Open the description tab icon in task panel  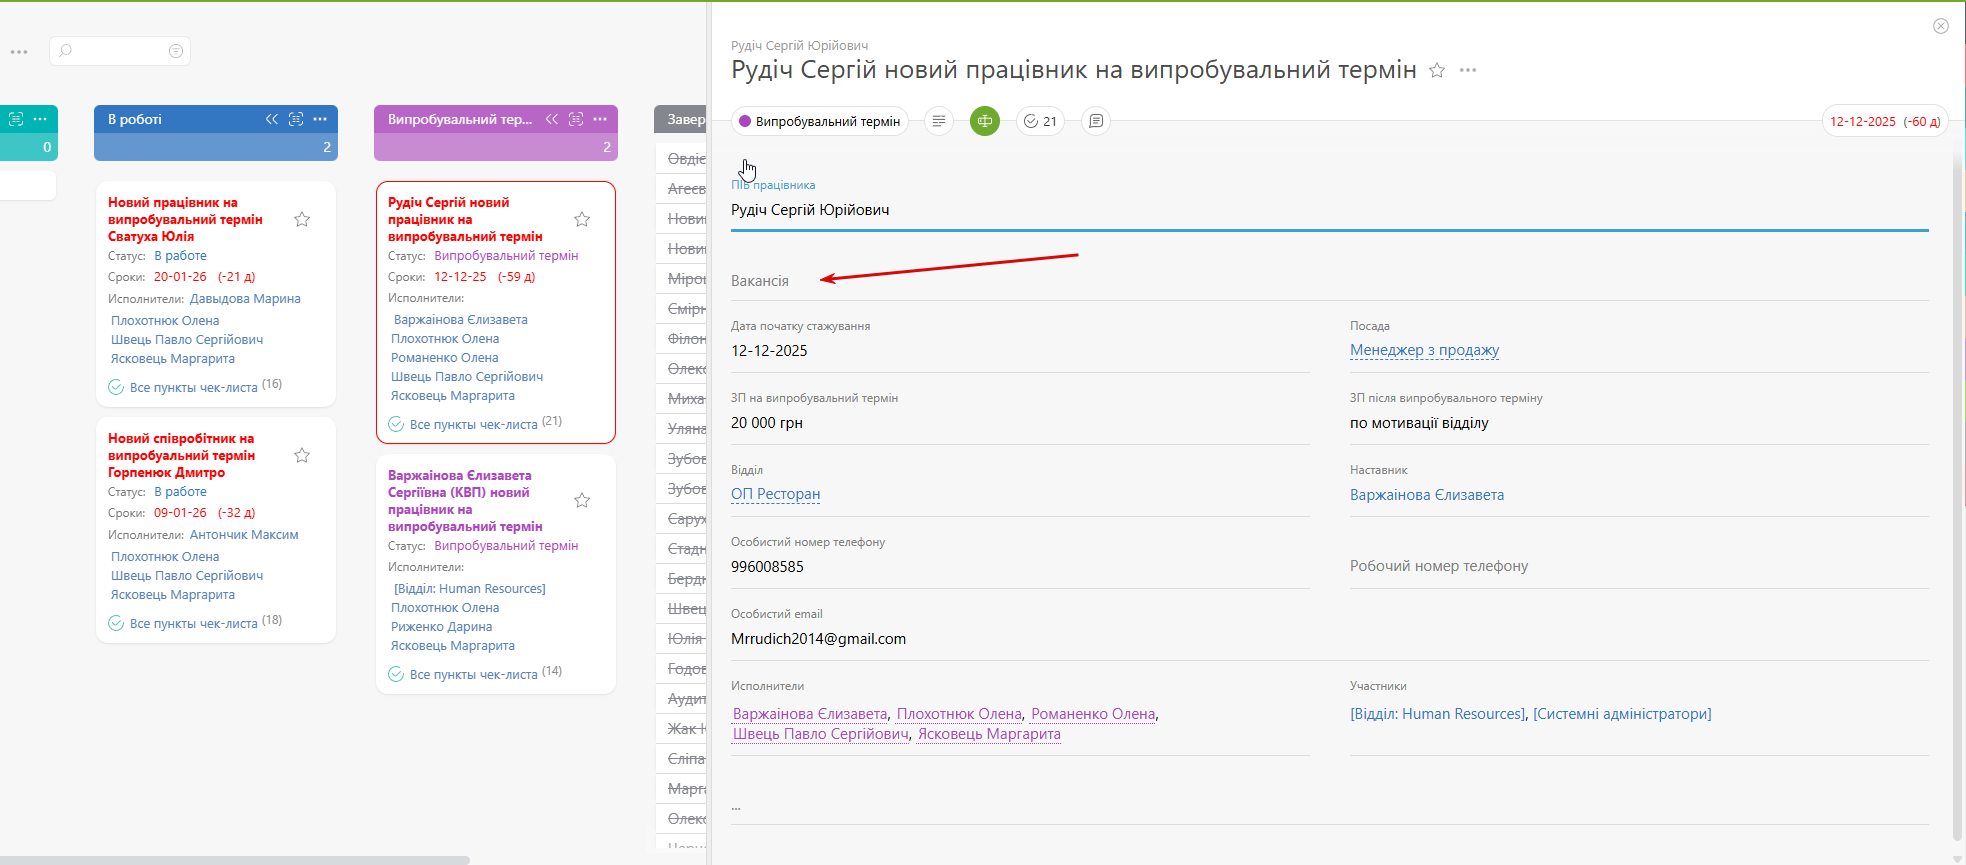pyautogui.click(x=938, y=121)
